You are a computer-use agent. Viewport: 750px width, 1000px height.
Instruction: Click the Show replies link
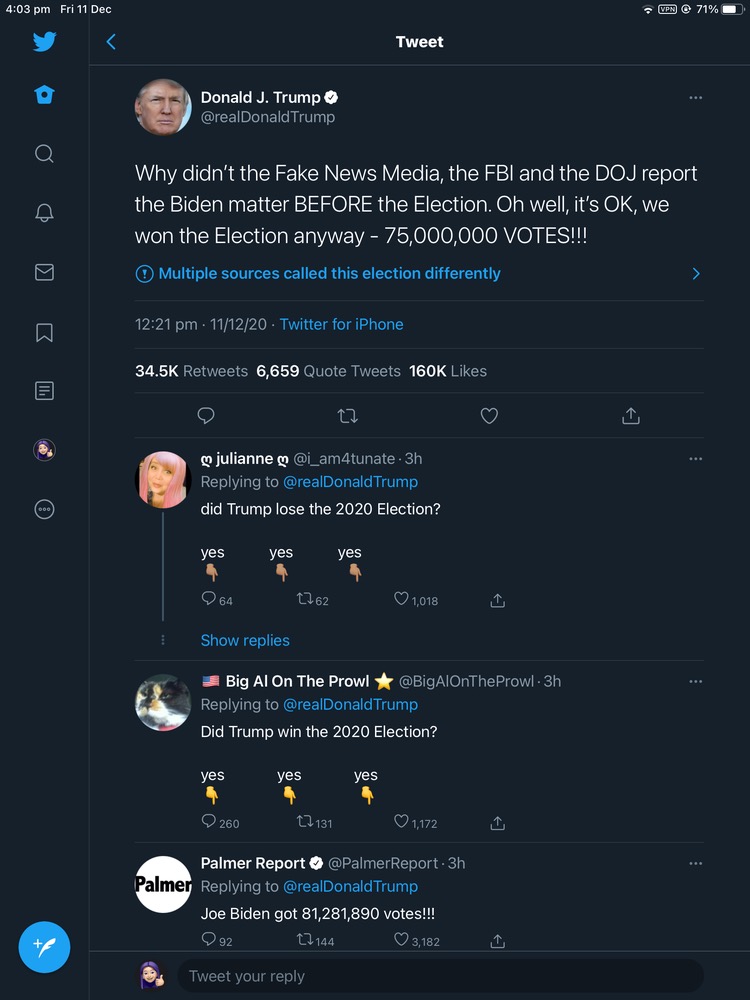(245, 641)
